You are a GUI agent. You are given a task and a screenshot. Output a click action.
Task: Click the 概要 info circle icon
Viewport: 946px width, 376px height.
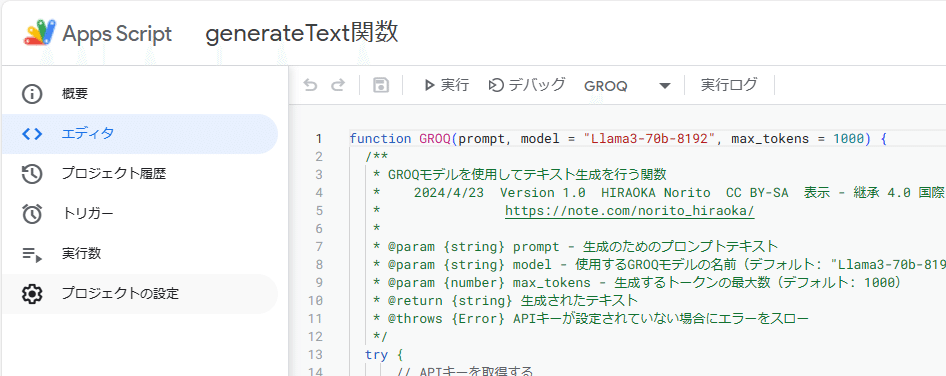coord(32,94)
